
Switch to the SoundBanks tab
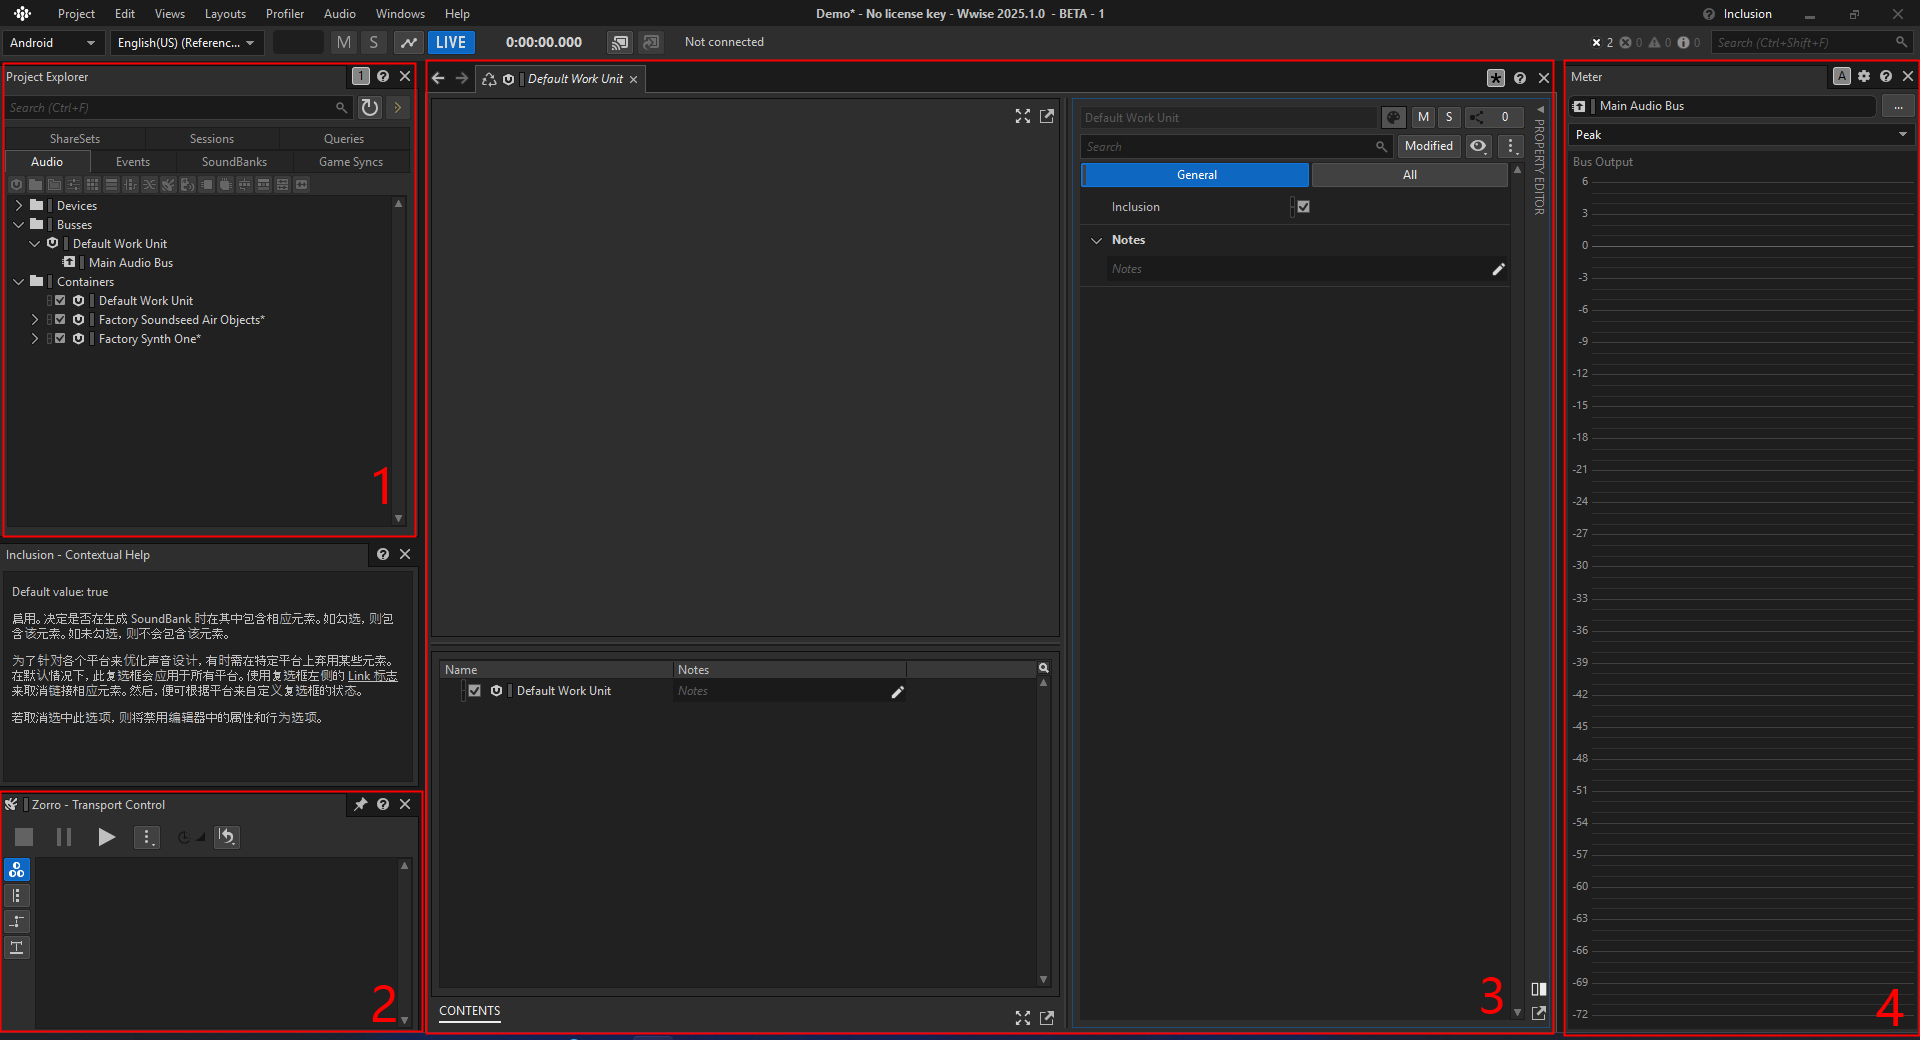234,162
